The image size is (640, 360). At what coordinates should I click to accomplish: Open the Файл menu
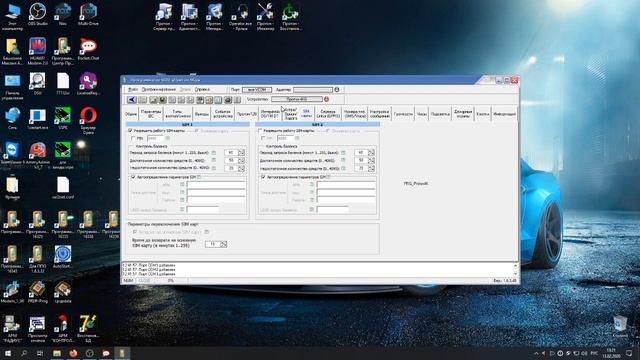(x=133, y=89)
